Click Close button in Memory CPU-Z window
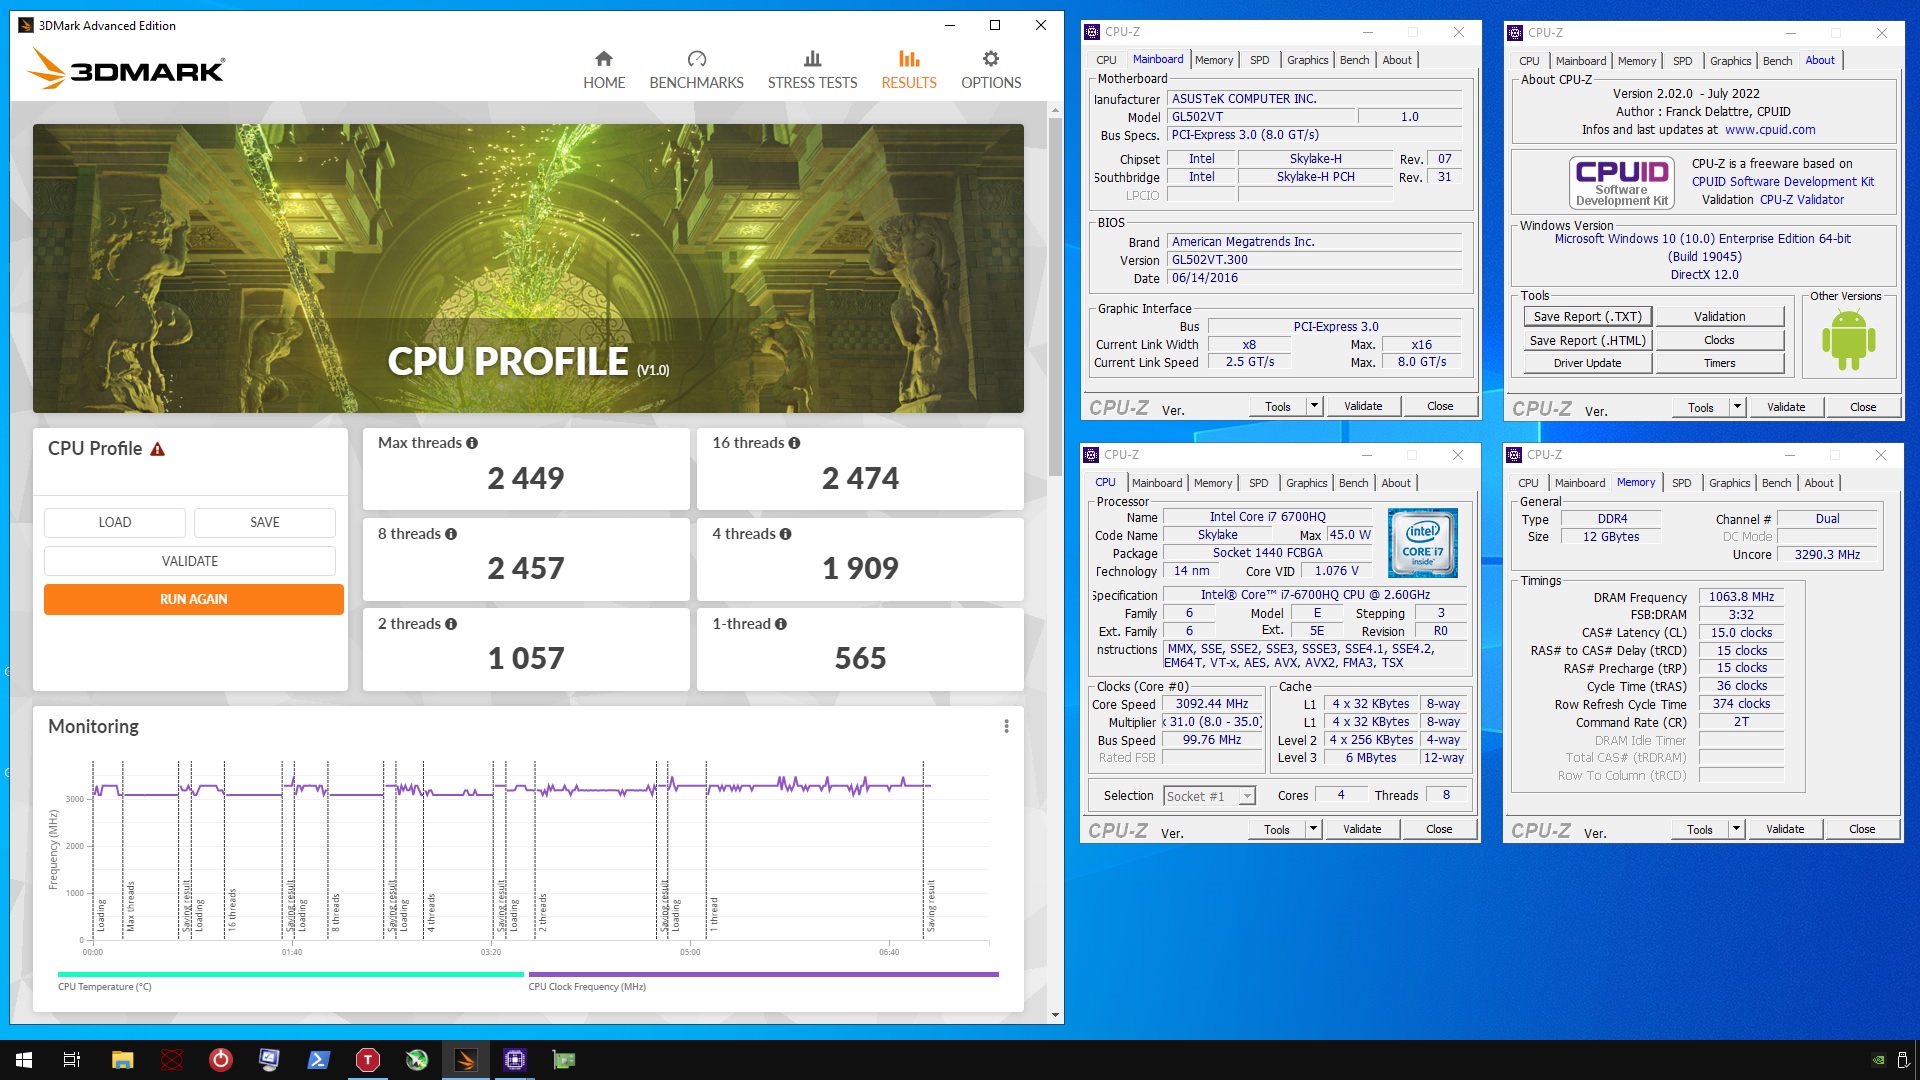 [x=1861, y=829]
